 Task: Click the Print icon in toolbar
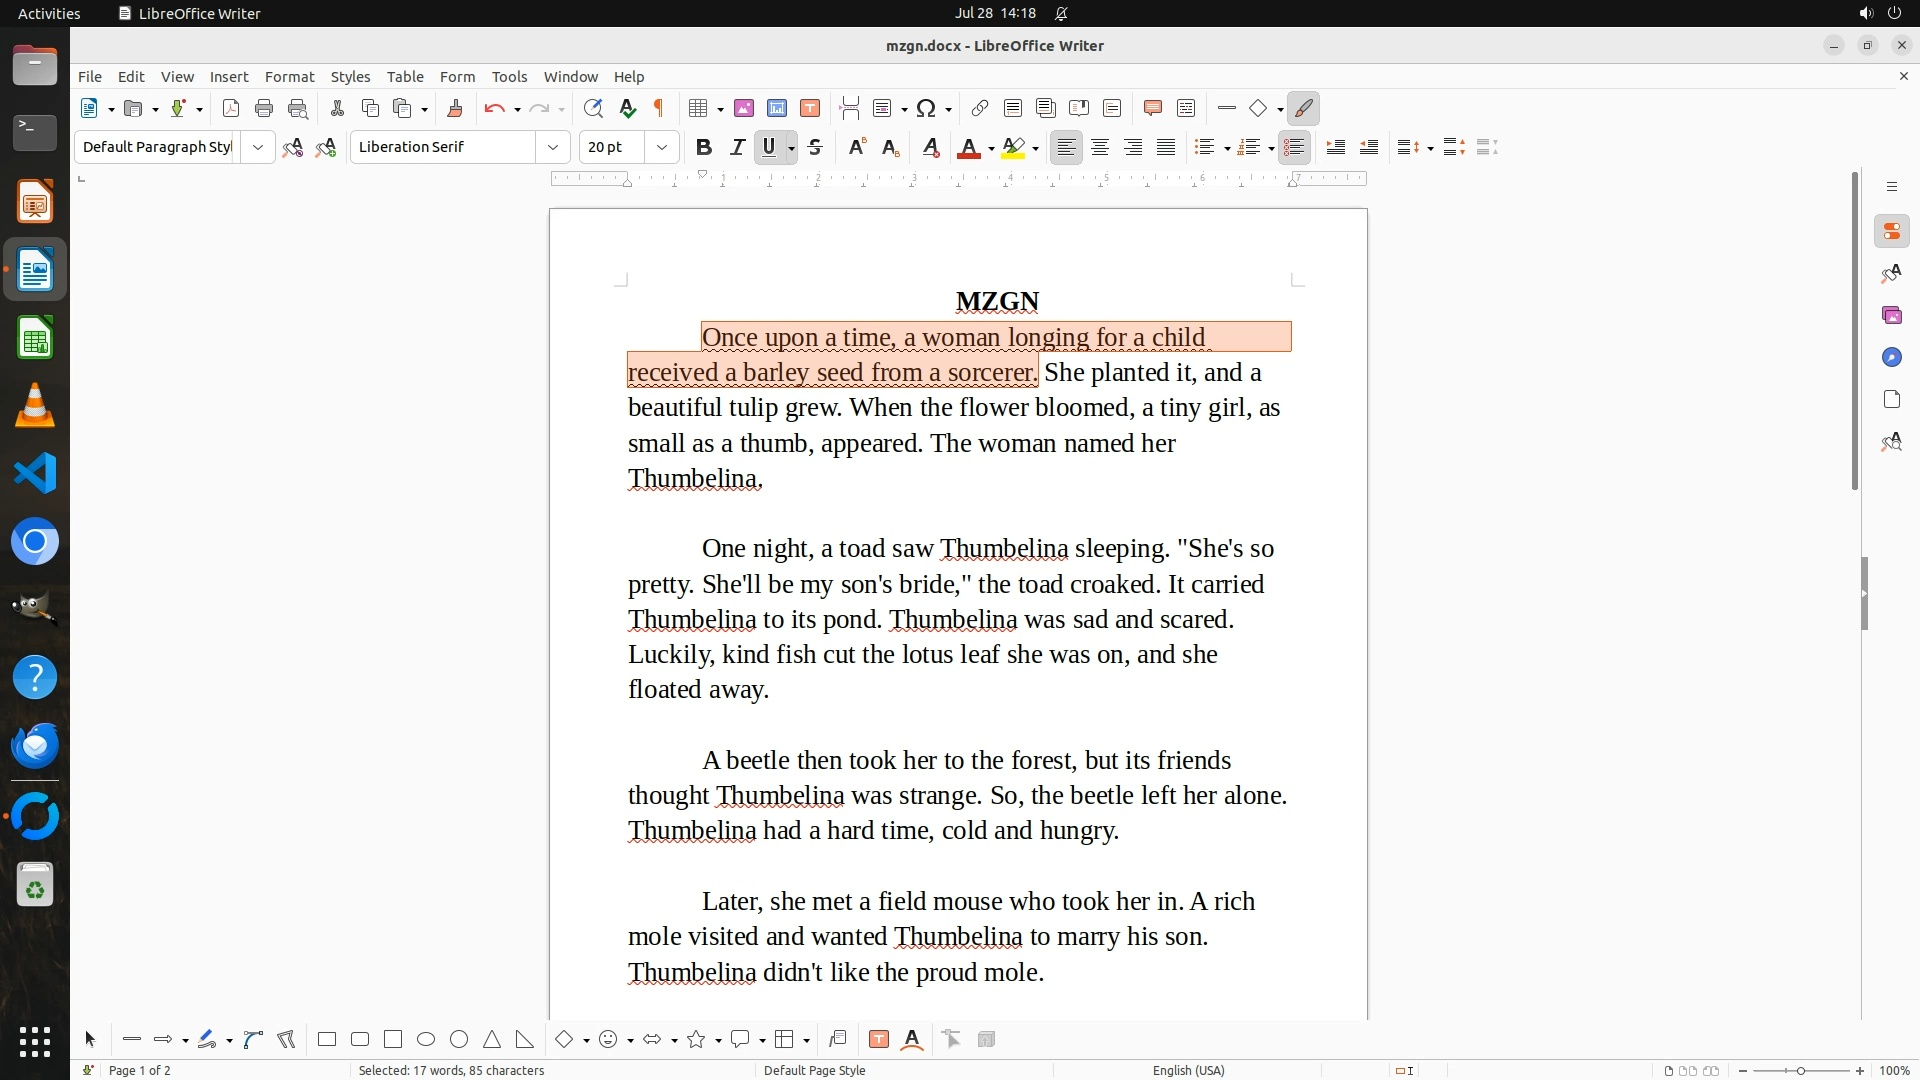pyautogui.click(x=264, y=109)
